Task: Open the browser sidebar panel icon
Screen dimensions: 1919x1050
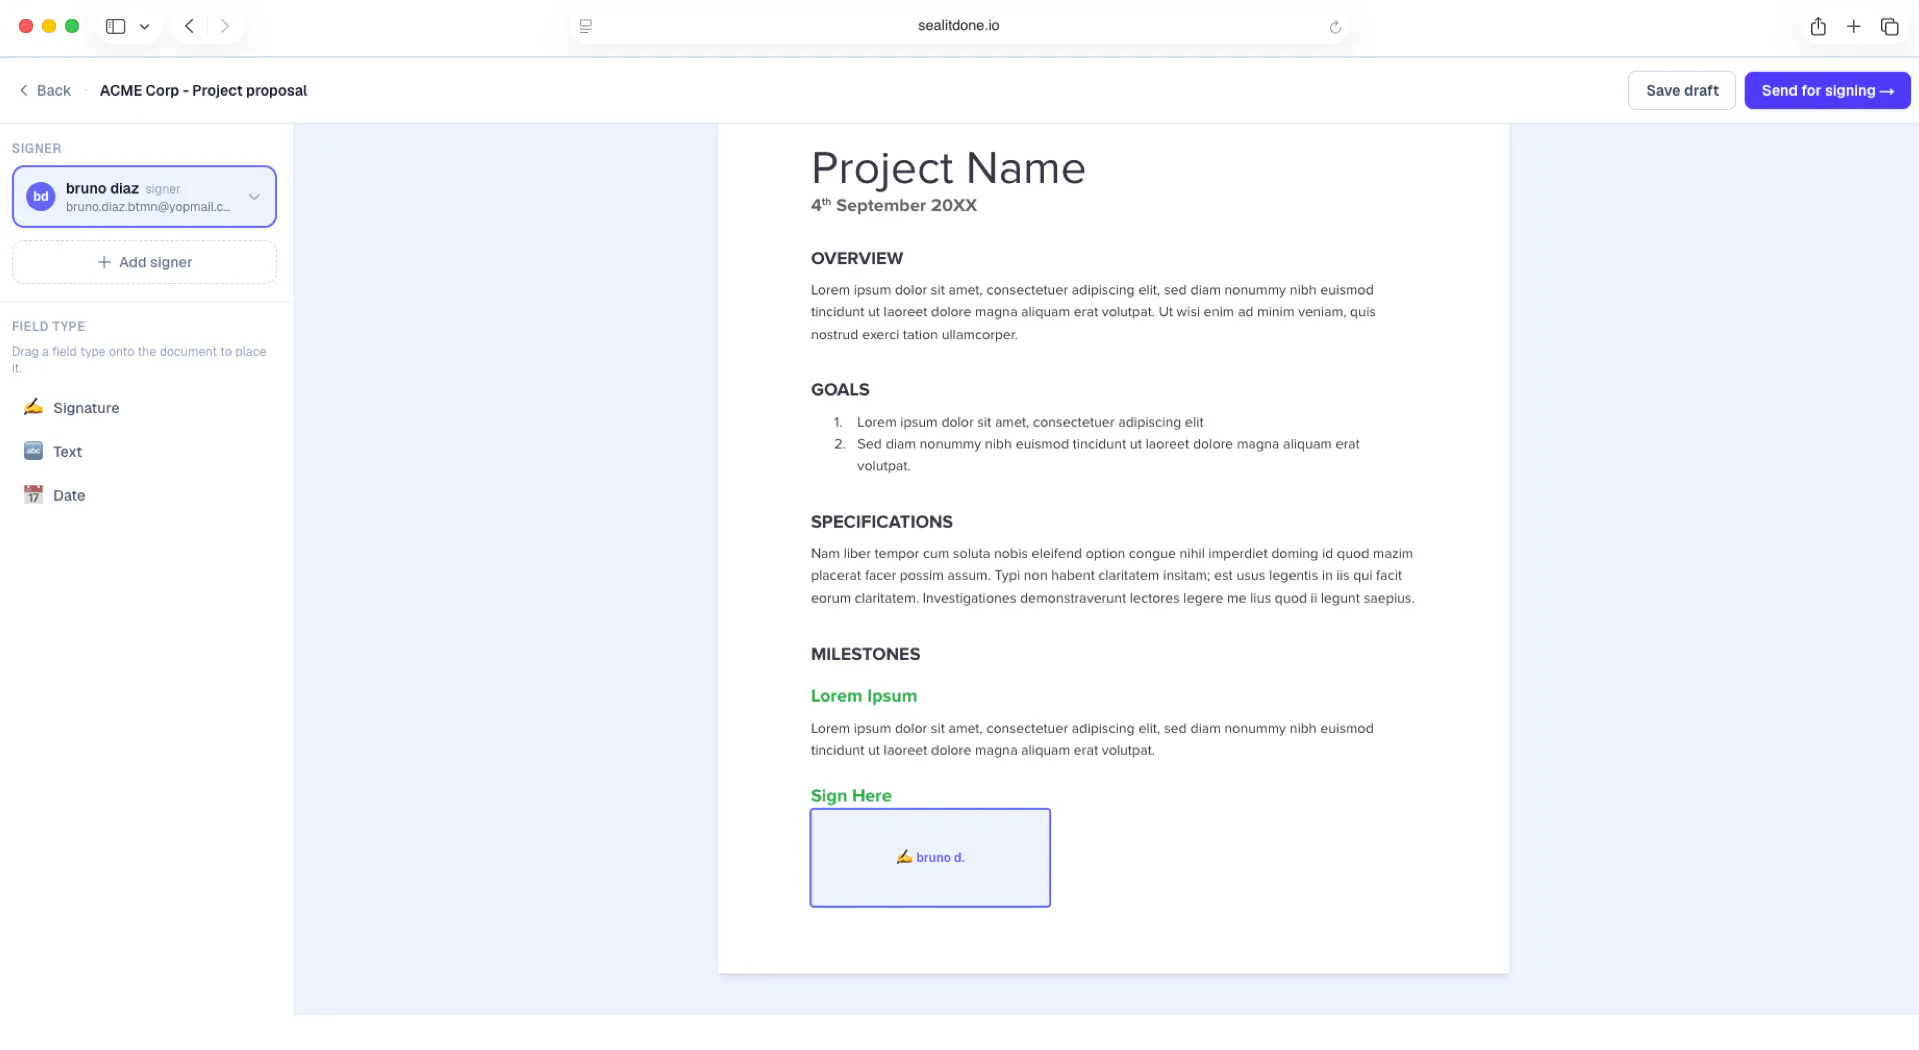Action: 116,26
